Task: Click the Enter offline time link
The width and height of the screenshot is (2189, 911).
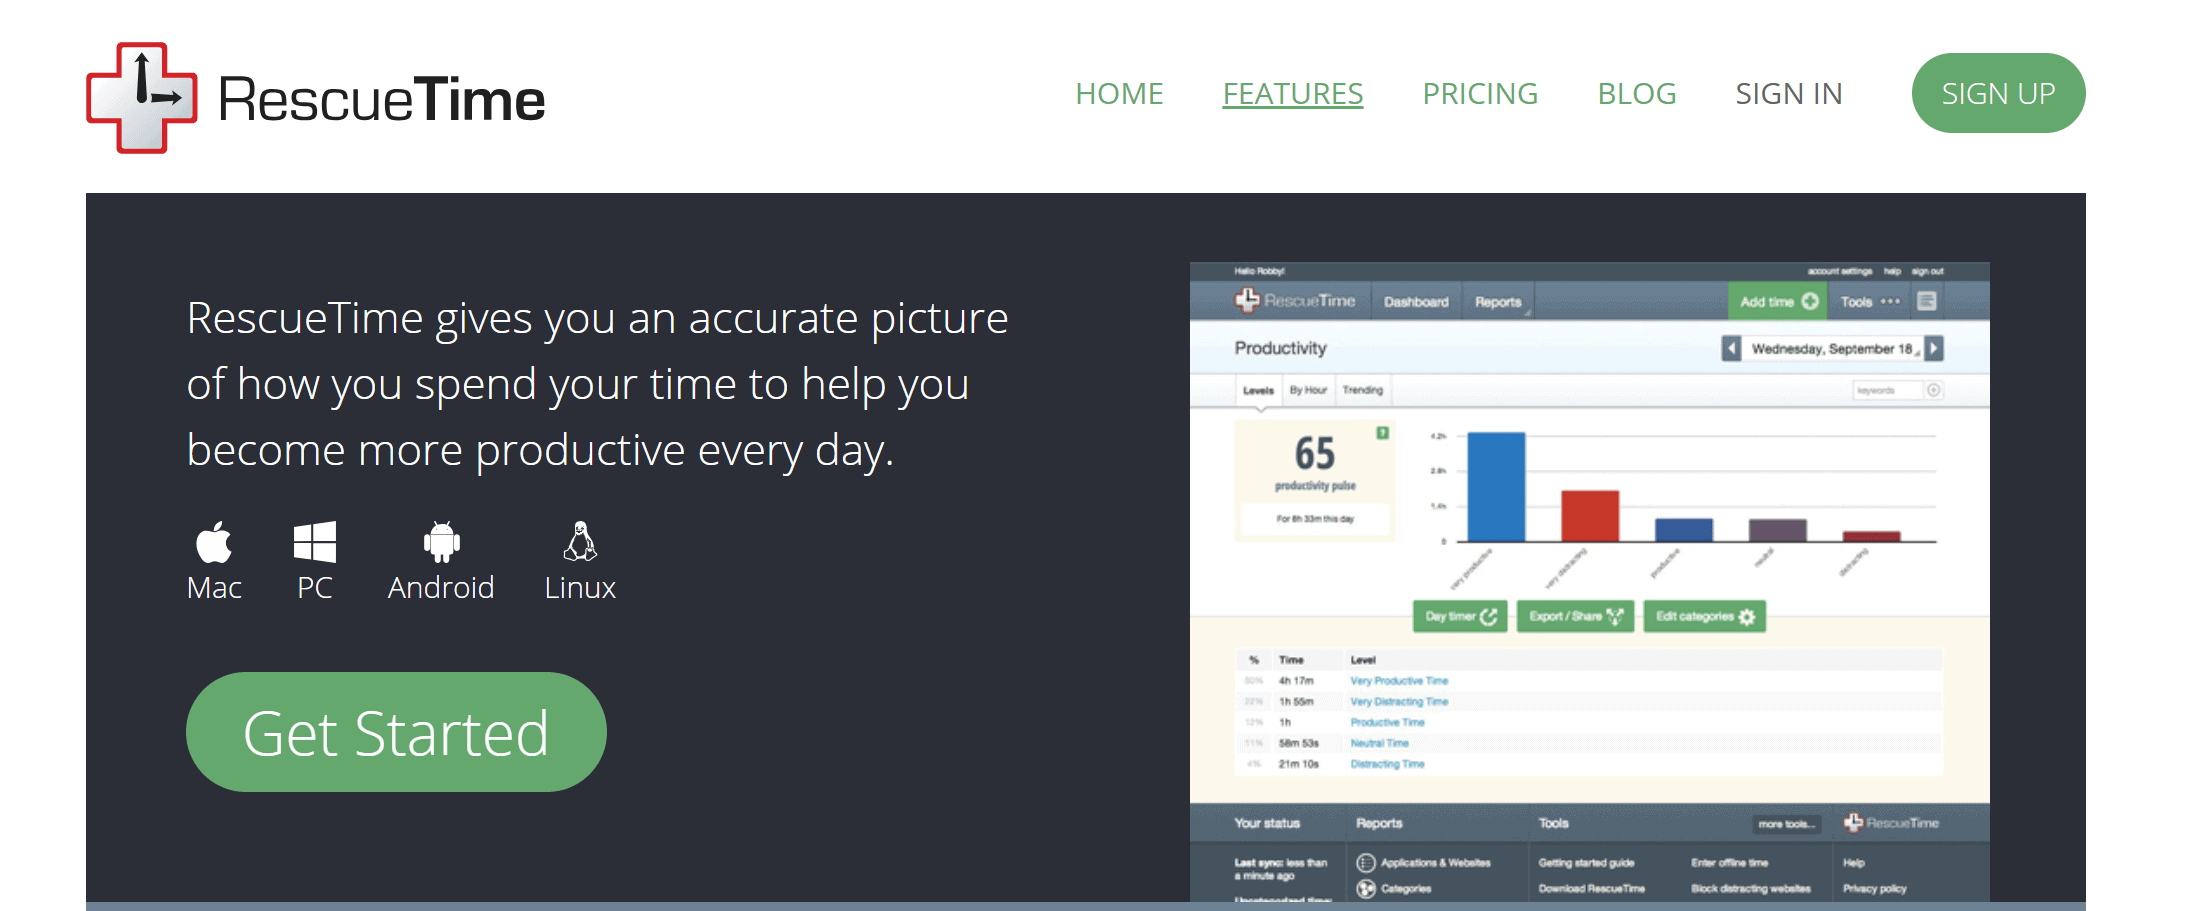Action: tap(1729, 862)
